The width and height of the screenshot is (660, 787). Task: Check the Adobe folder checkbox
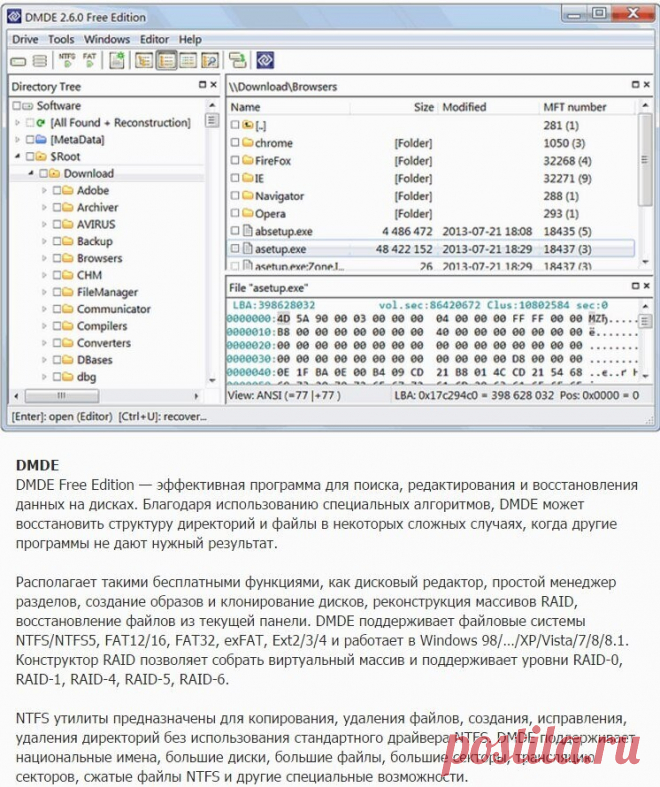click(57, 190)
